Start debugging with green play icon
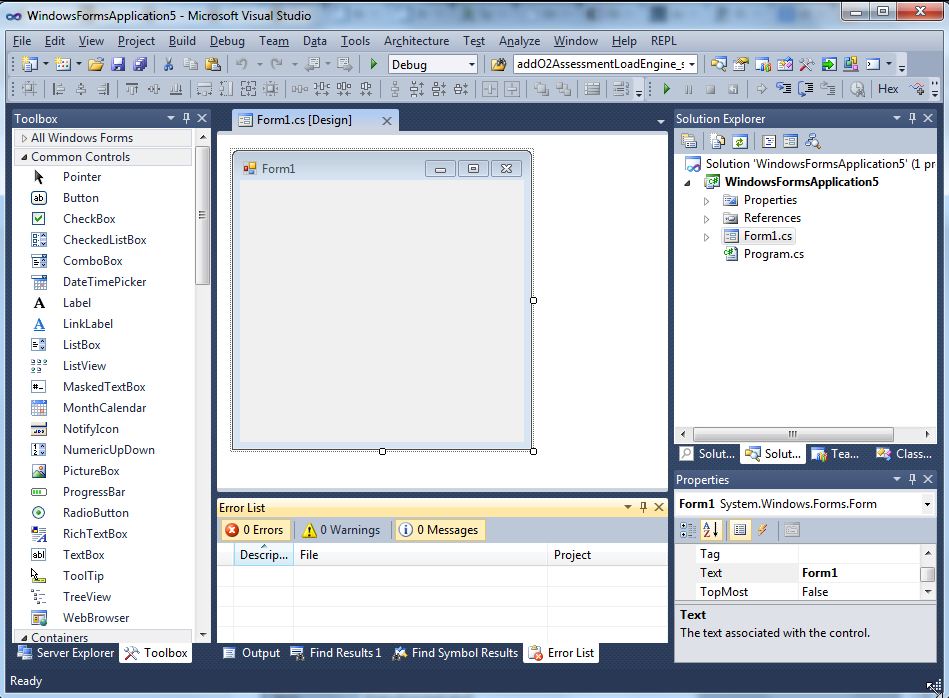This screenshot has height=698, width=949. tap(373, 64)
